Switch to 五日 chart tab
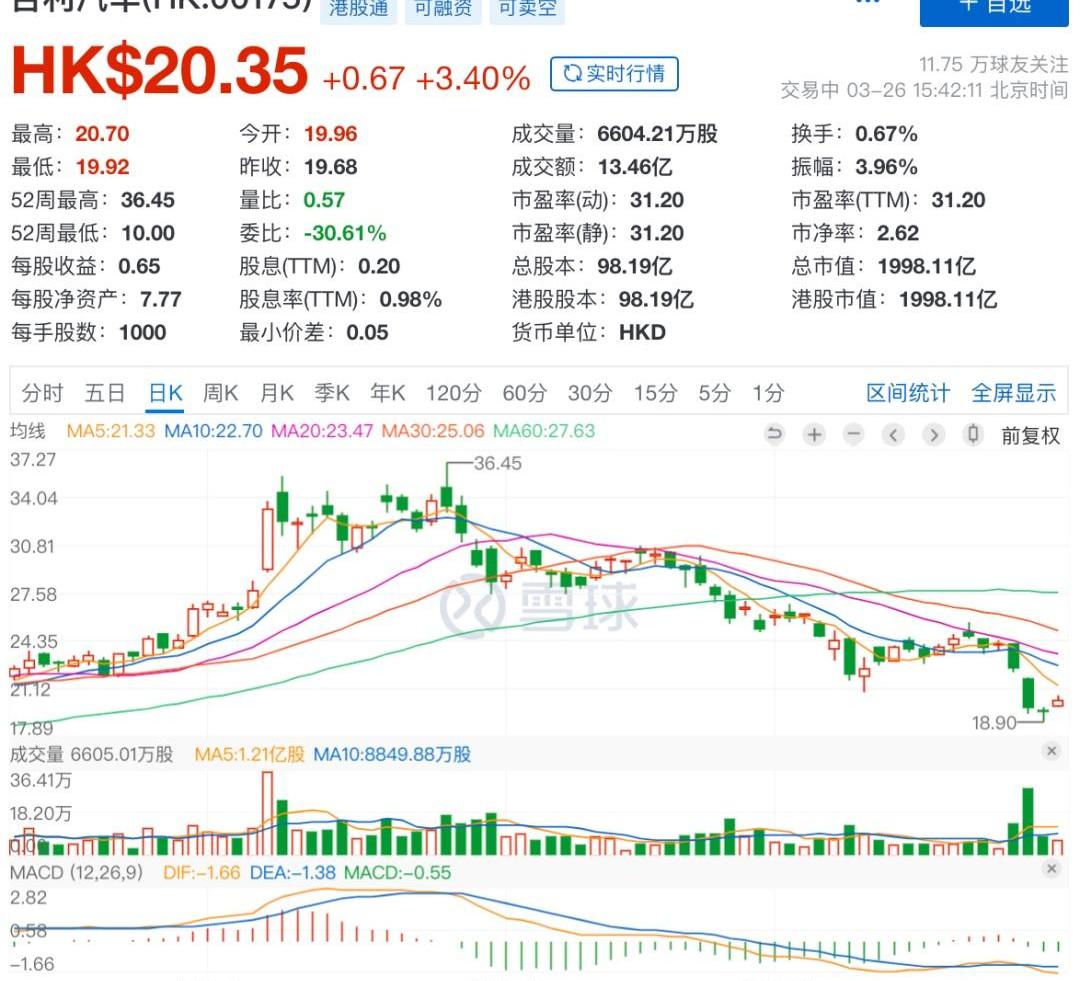Screen dimensions: 1080x981 pyautogui.click(x=105, y=393)
